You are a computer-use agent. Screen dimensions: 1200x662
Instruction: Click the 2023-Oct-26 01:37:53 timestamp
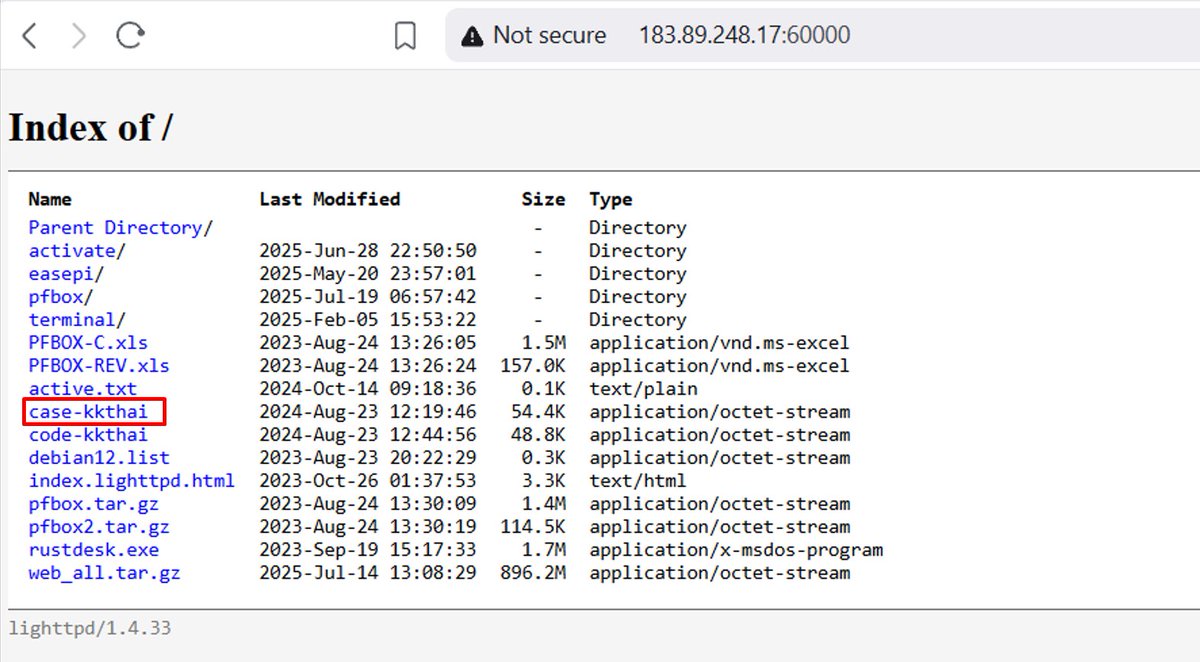click(x=368, y=481)
